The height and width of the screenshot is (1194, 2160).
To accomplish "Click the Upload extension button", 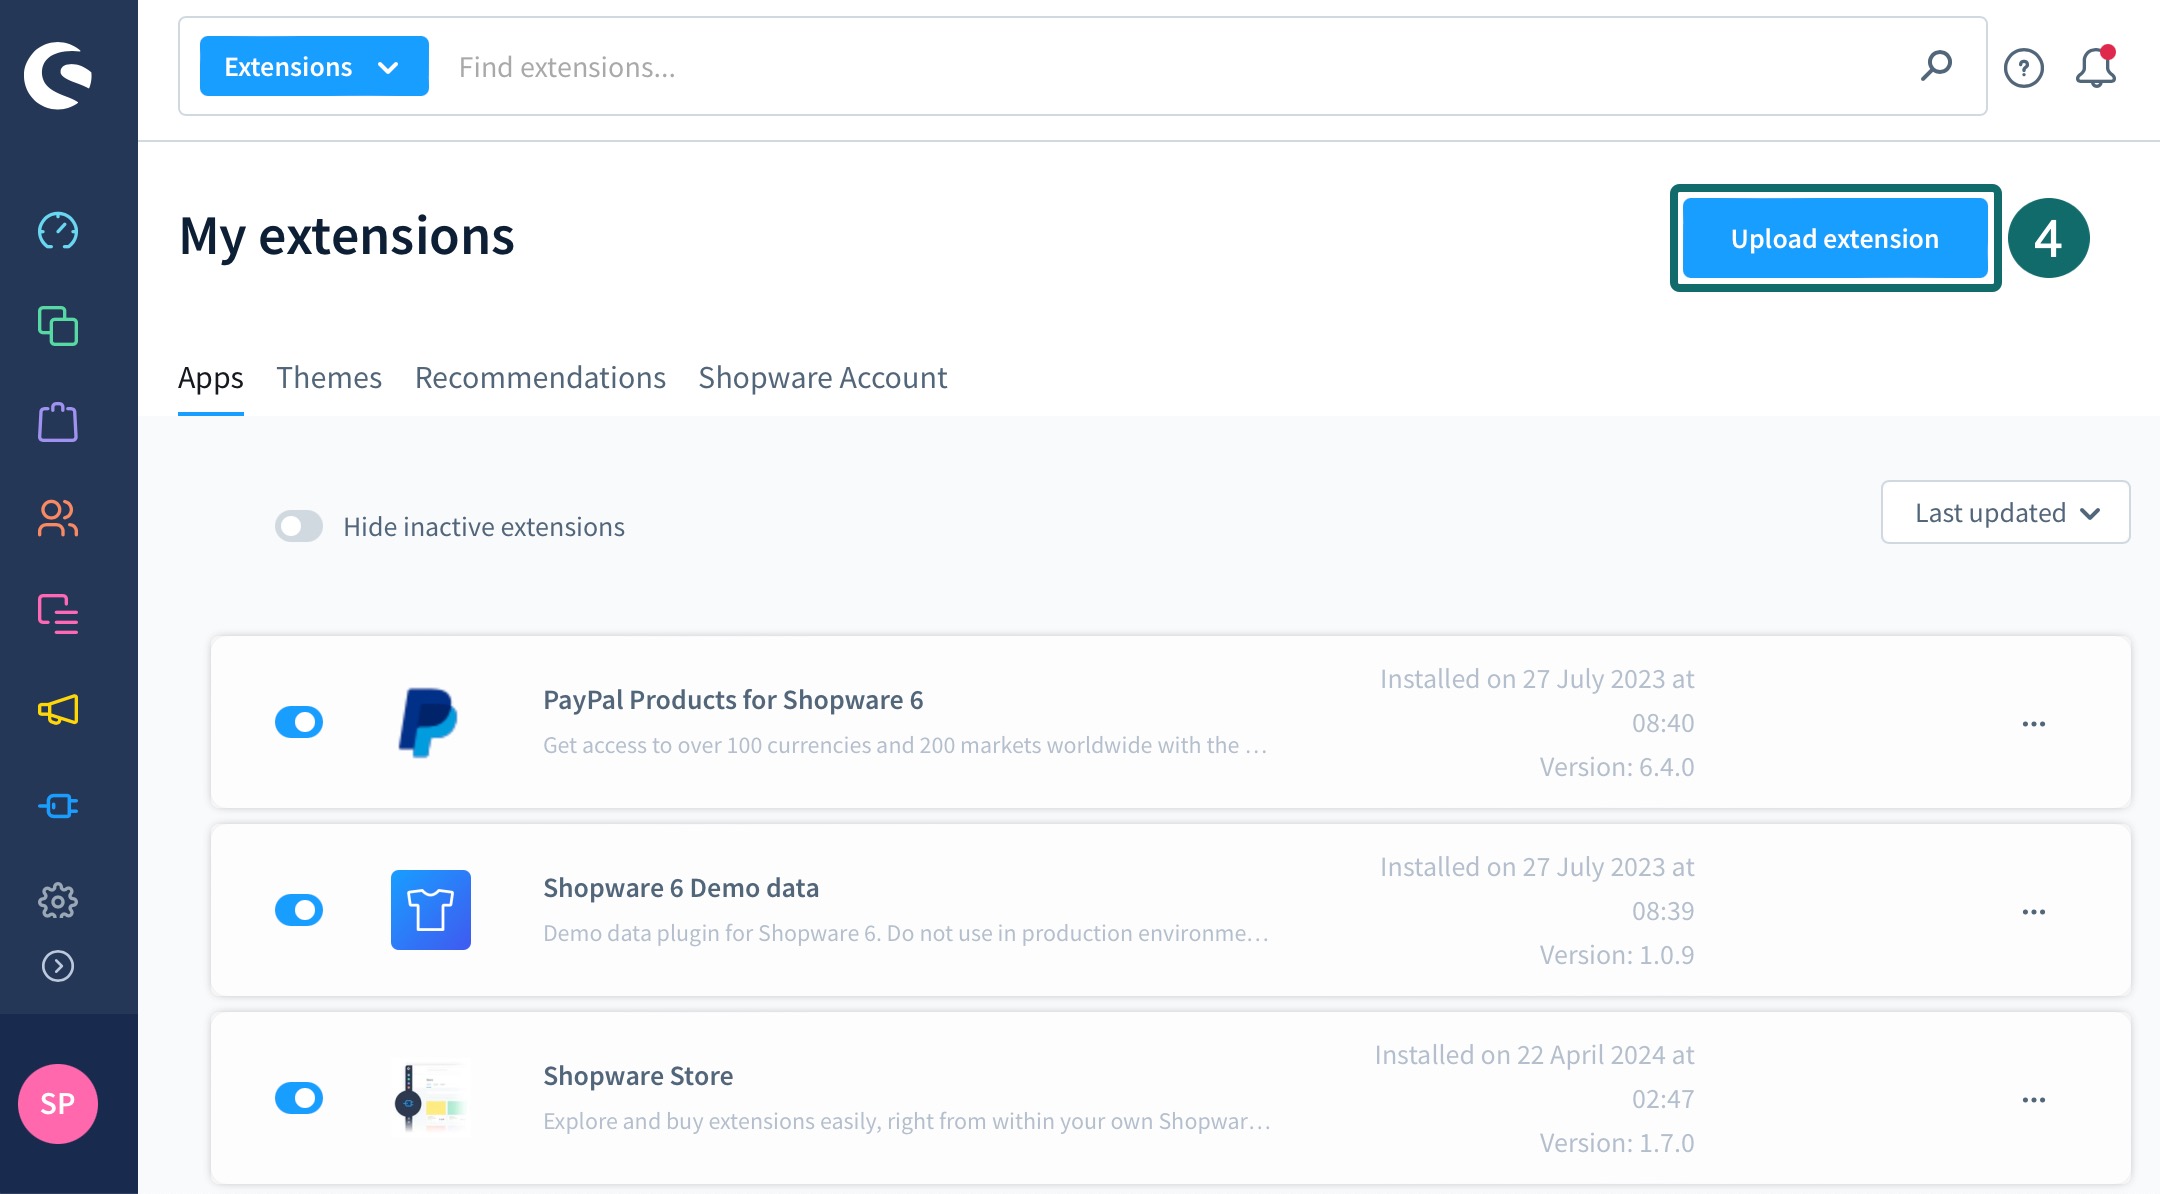I will click(x=1835, y=238).
